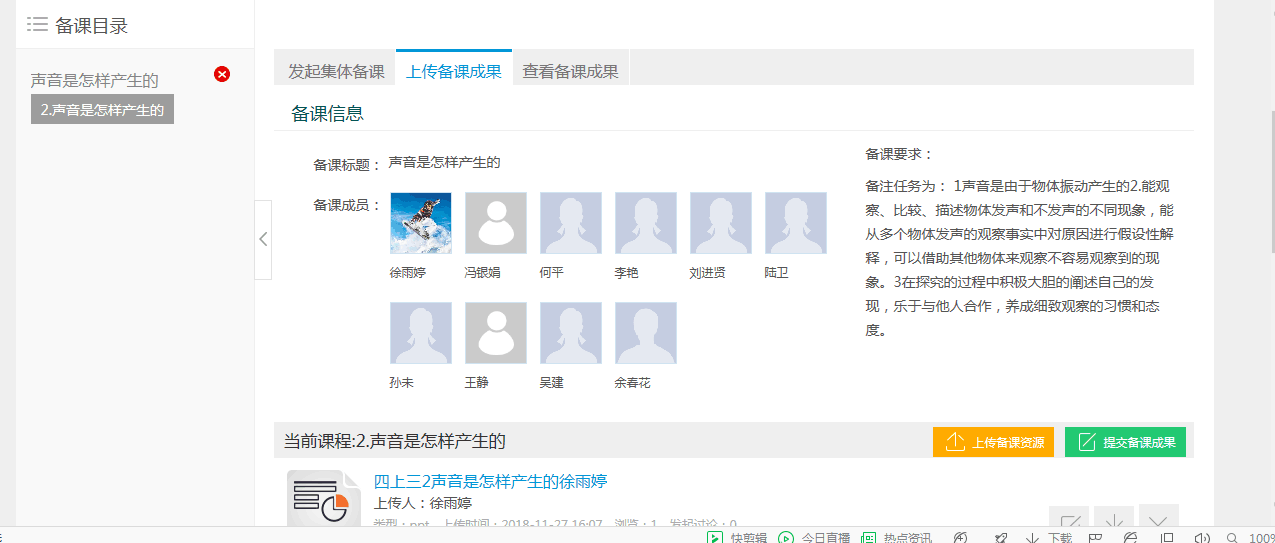Image resolution: width=1275 pixels, height=543 pixels.
Task: Click the red delete icon beside 声音是怎样产生的
Action: point(222,74)
